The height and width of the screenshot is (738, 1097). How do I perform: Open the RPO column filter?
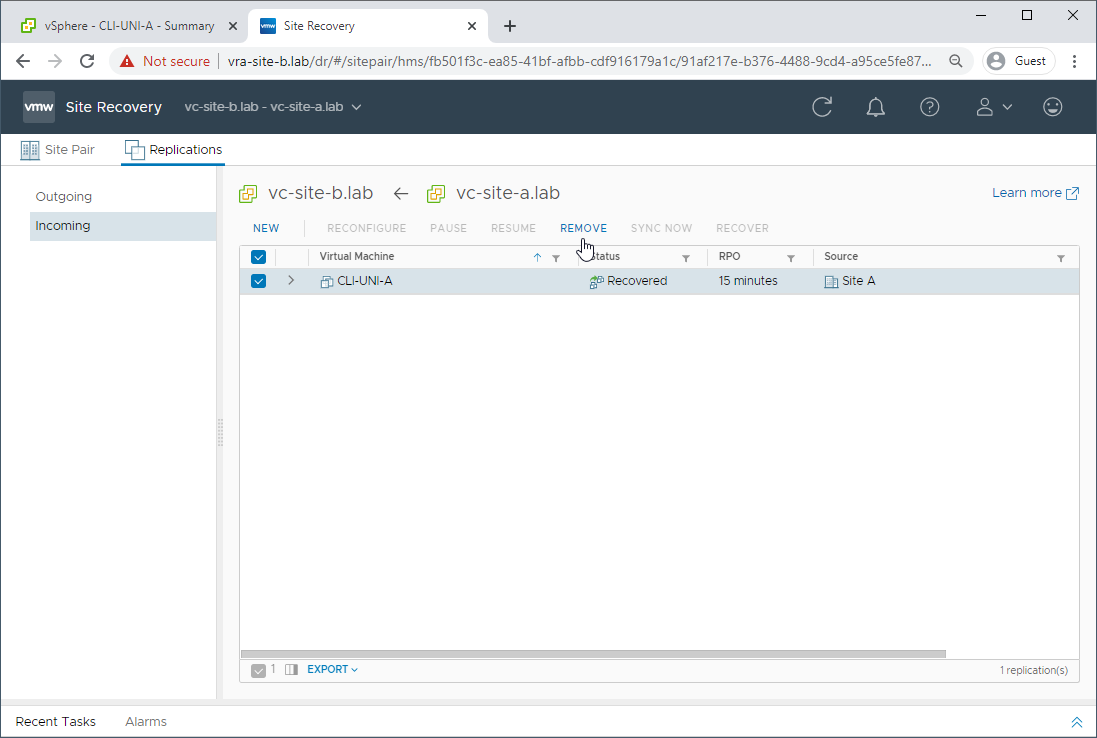pyautogui.click(x=791, y=258)
